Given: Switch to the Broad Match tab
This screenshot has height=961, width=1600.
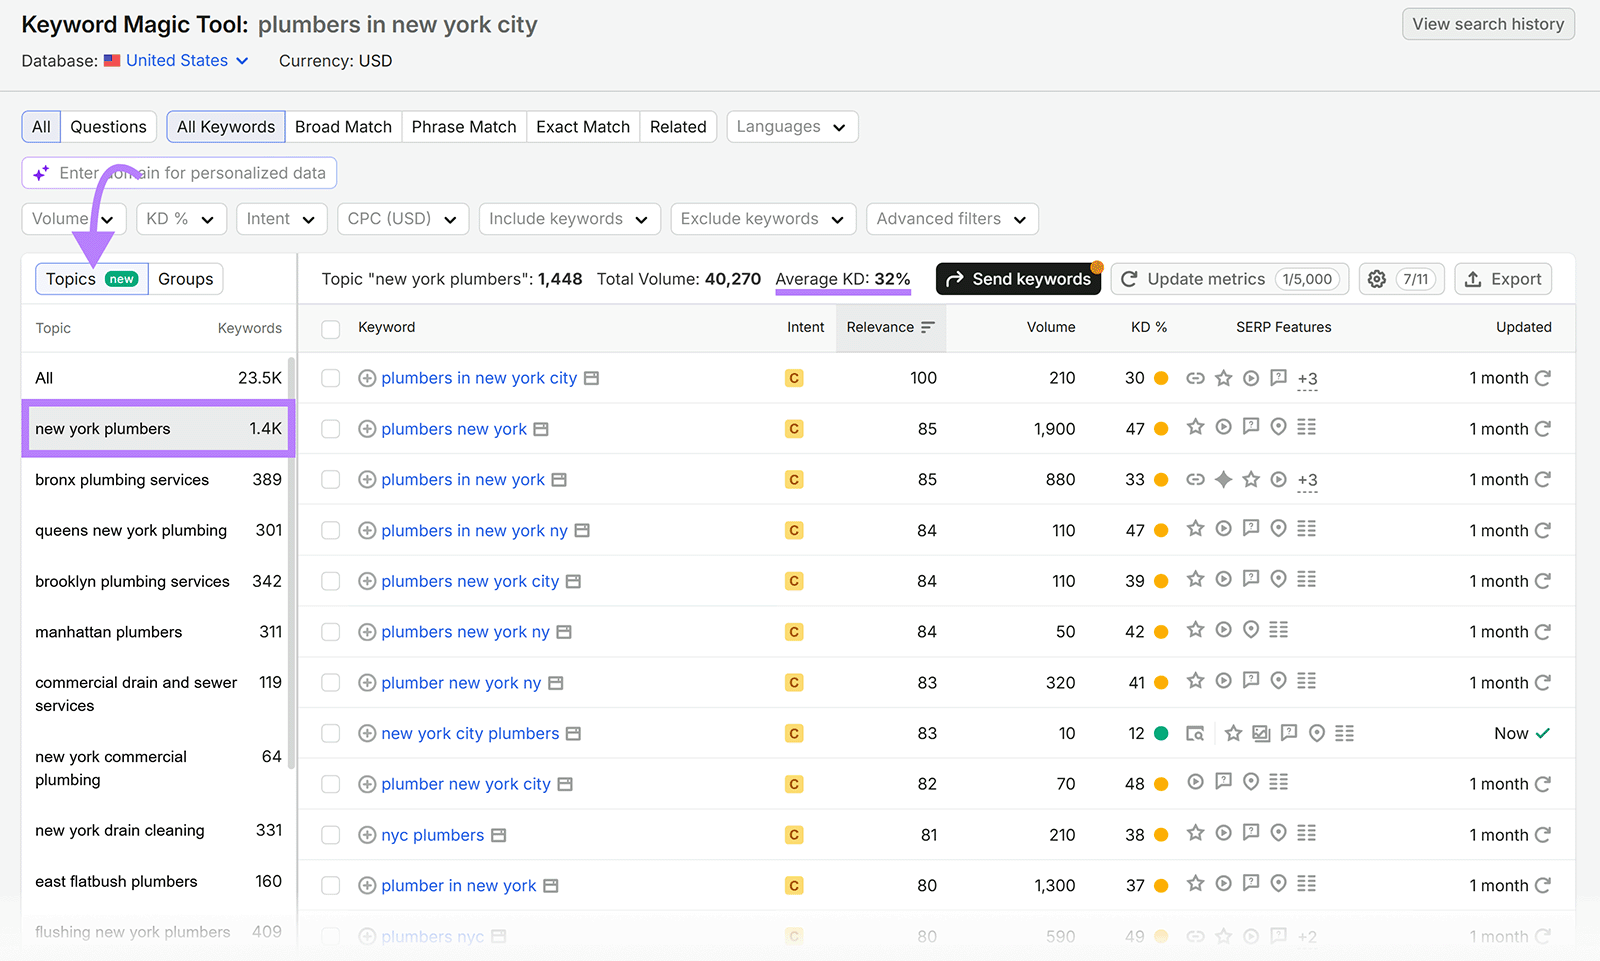Looking at the screenshot, I should pos(343,127).
